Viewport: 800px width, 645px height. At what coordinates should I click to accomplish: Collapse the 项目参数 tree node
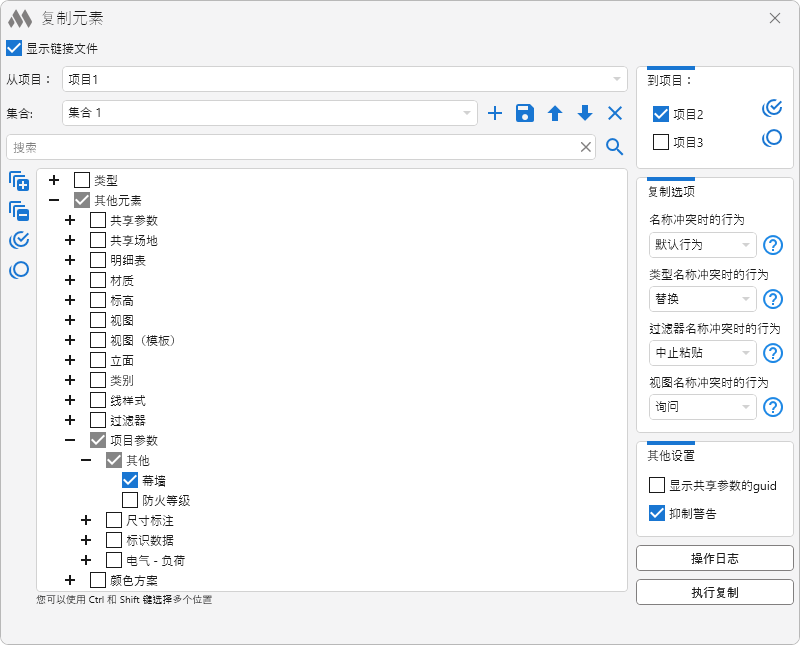[x=70, y=440]
